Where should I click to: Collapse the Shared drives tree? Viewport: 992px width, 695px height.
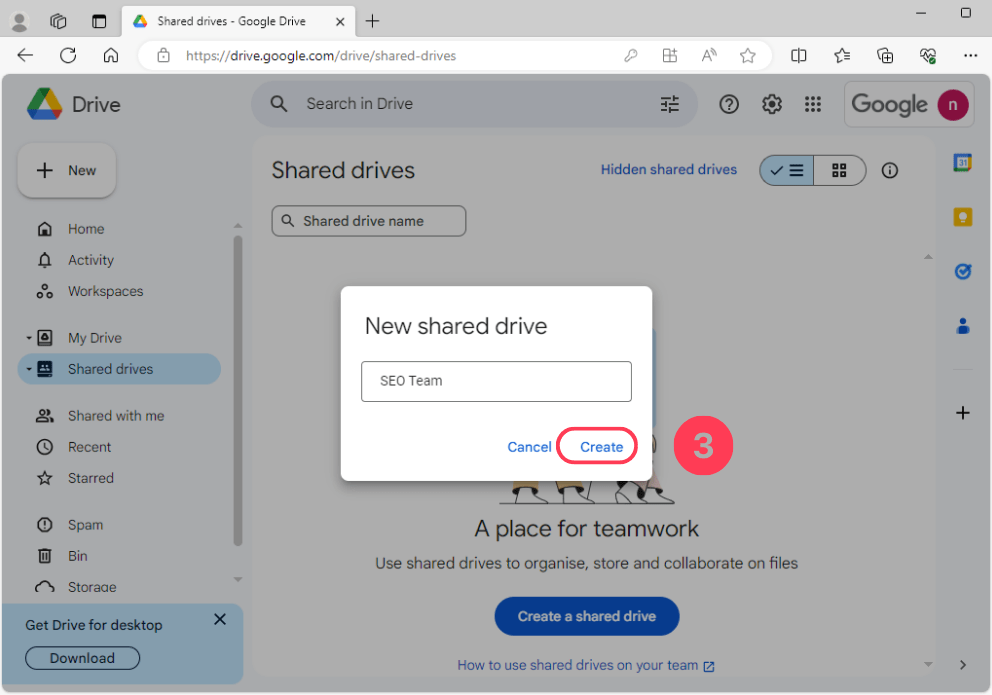pyautogui.click(x=29, y=368)
